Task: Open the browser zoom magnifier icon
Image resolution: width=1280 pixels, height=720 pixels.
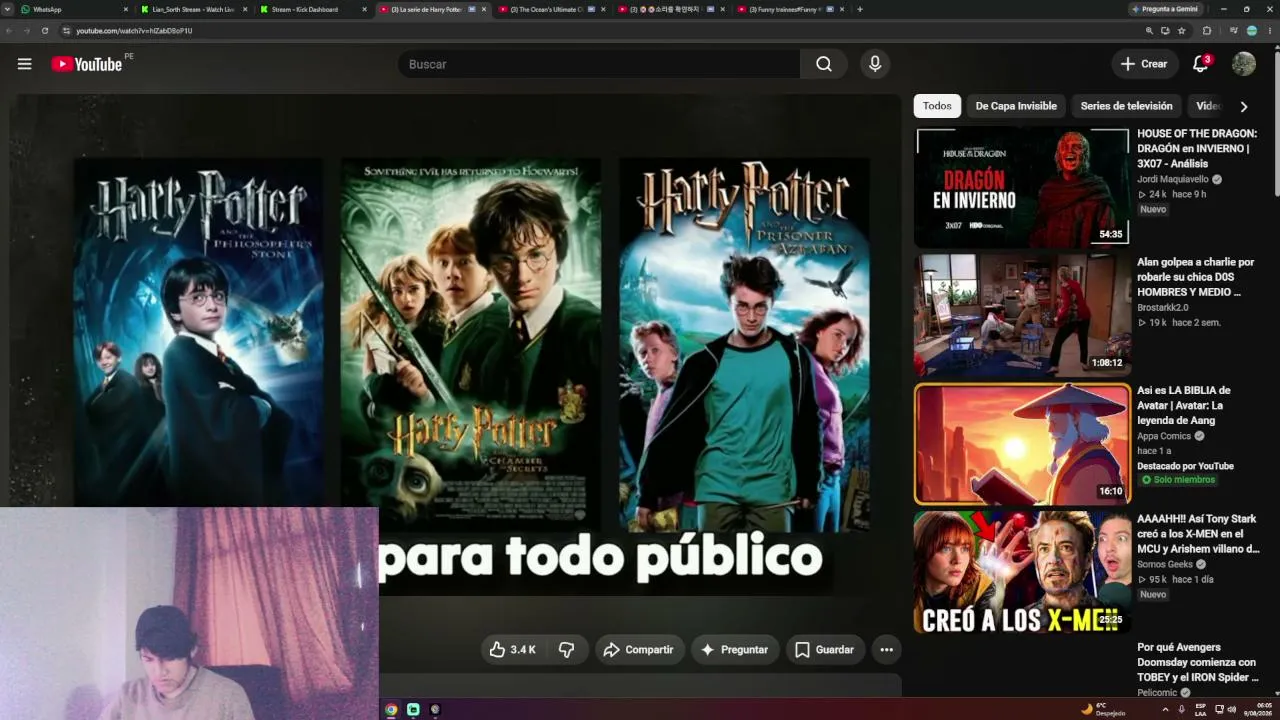Action: pos(1150,31)
